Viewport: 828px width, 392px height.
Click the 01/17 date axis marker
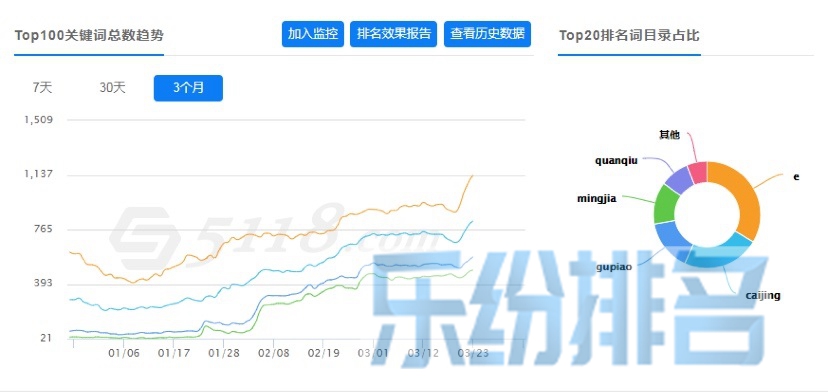(x=174, y=353)
